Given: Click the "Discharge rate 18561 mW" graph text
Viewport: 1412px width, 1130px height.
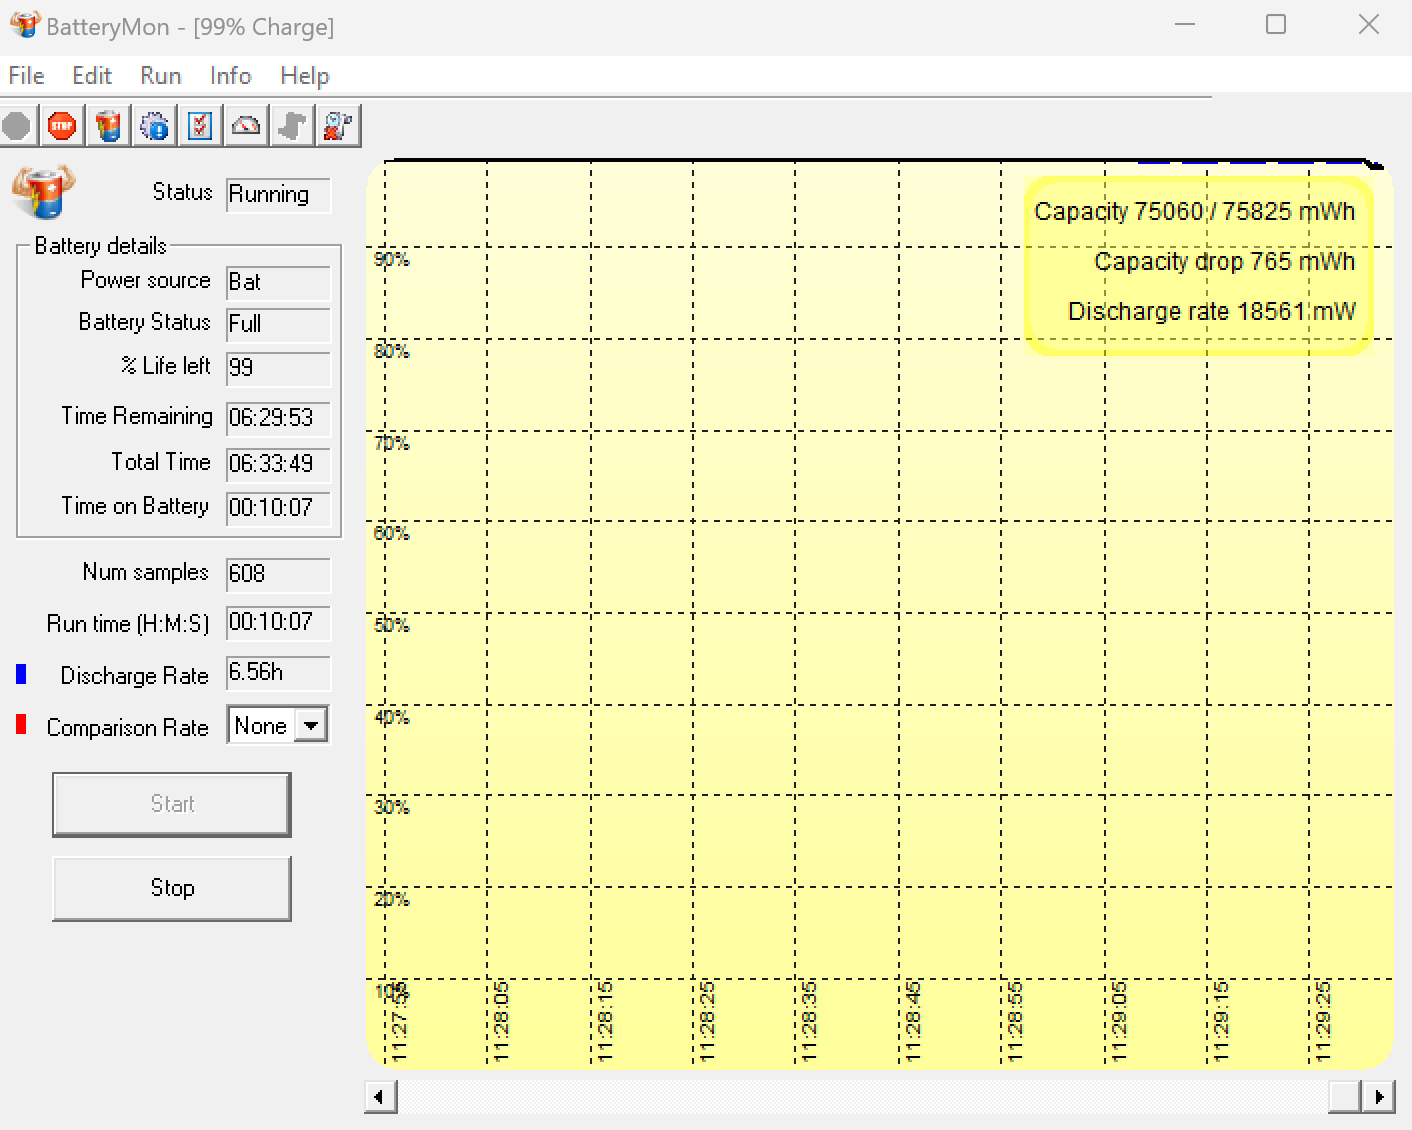Looking at the screenshot, I should [x=1212, y=312].
